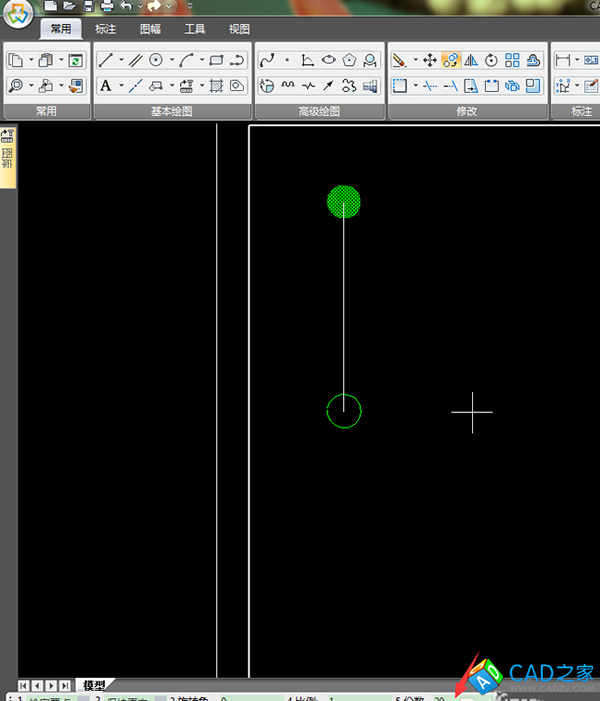
Task: Select the Circle drawing tool
Action: coord(156,61)
